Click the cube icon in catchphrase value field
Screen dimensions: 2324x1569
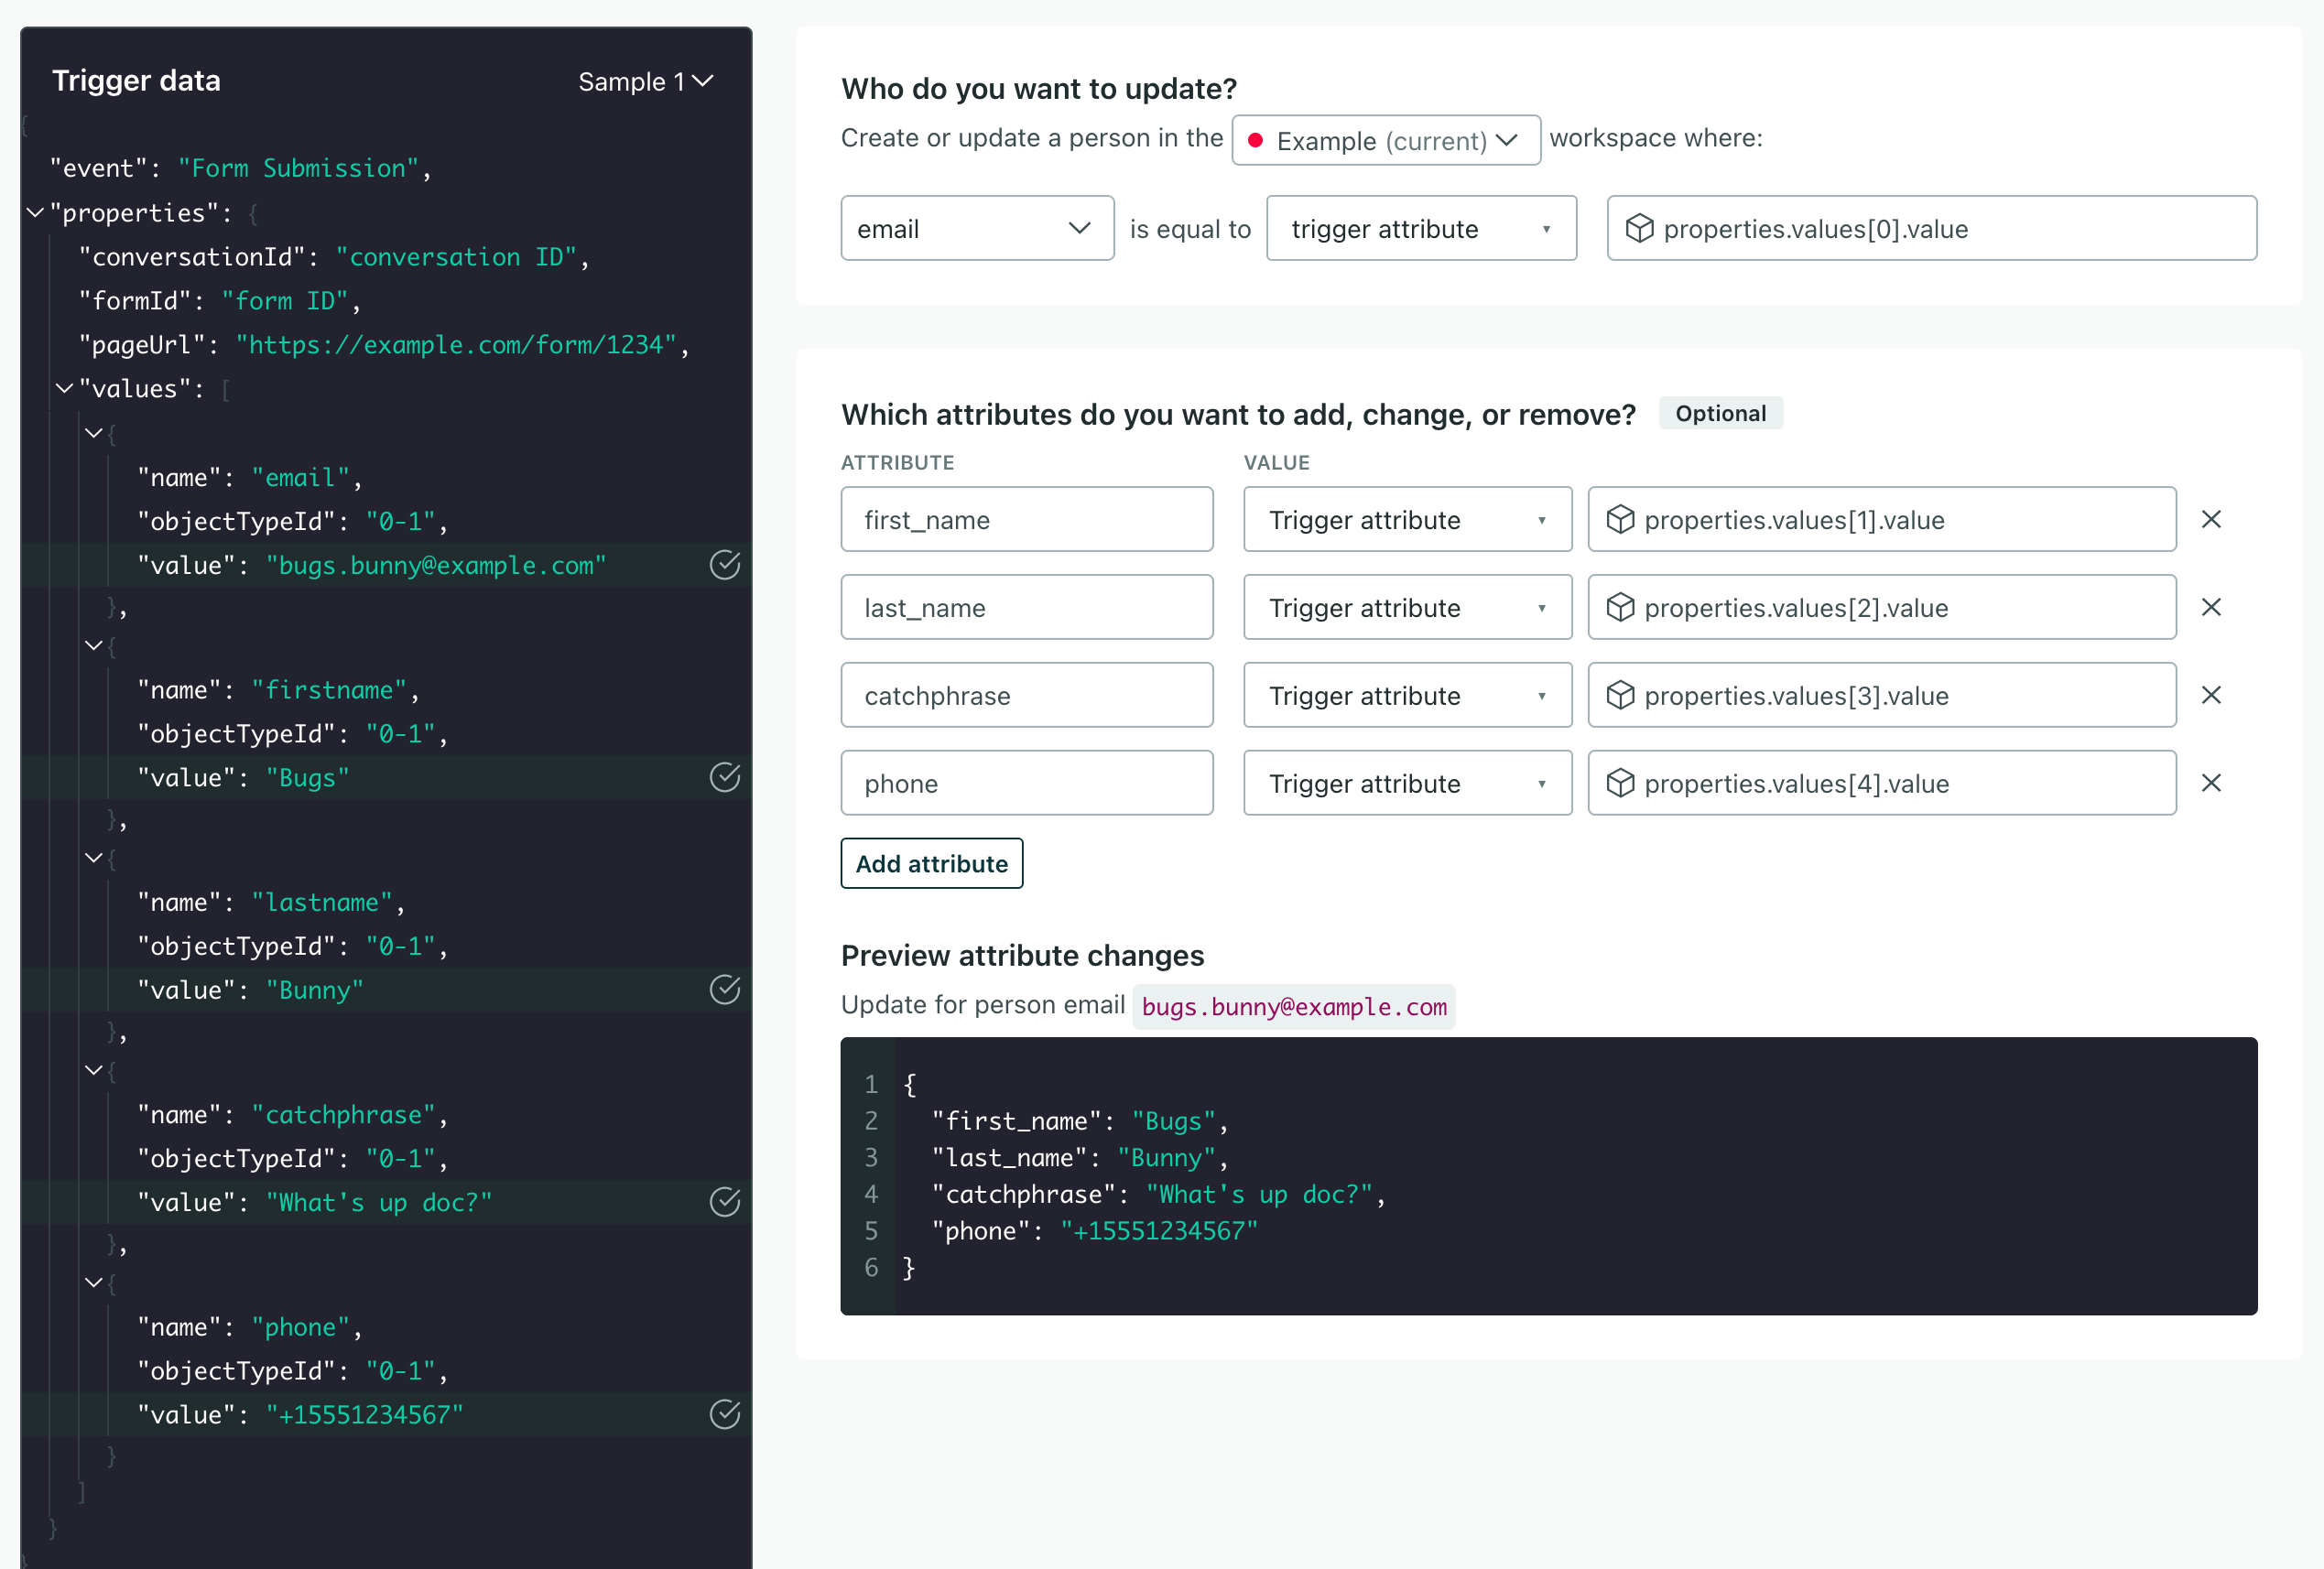coord(1620,695)
